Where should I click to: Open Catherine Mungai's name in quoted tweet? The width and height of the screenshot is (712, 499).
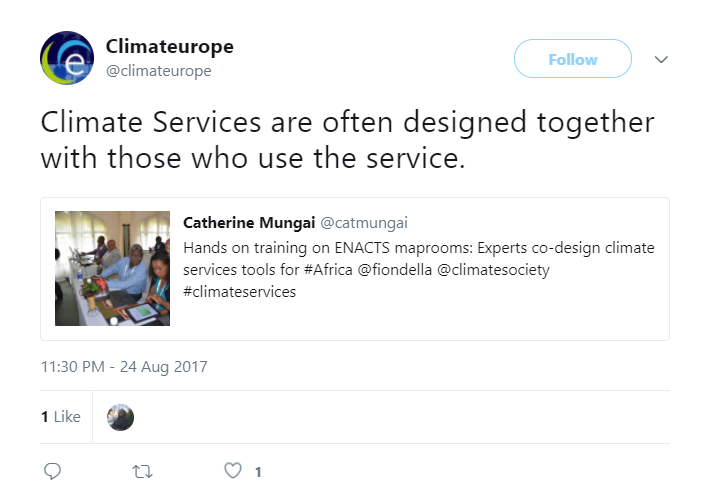point(248,222)
